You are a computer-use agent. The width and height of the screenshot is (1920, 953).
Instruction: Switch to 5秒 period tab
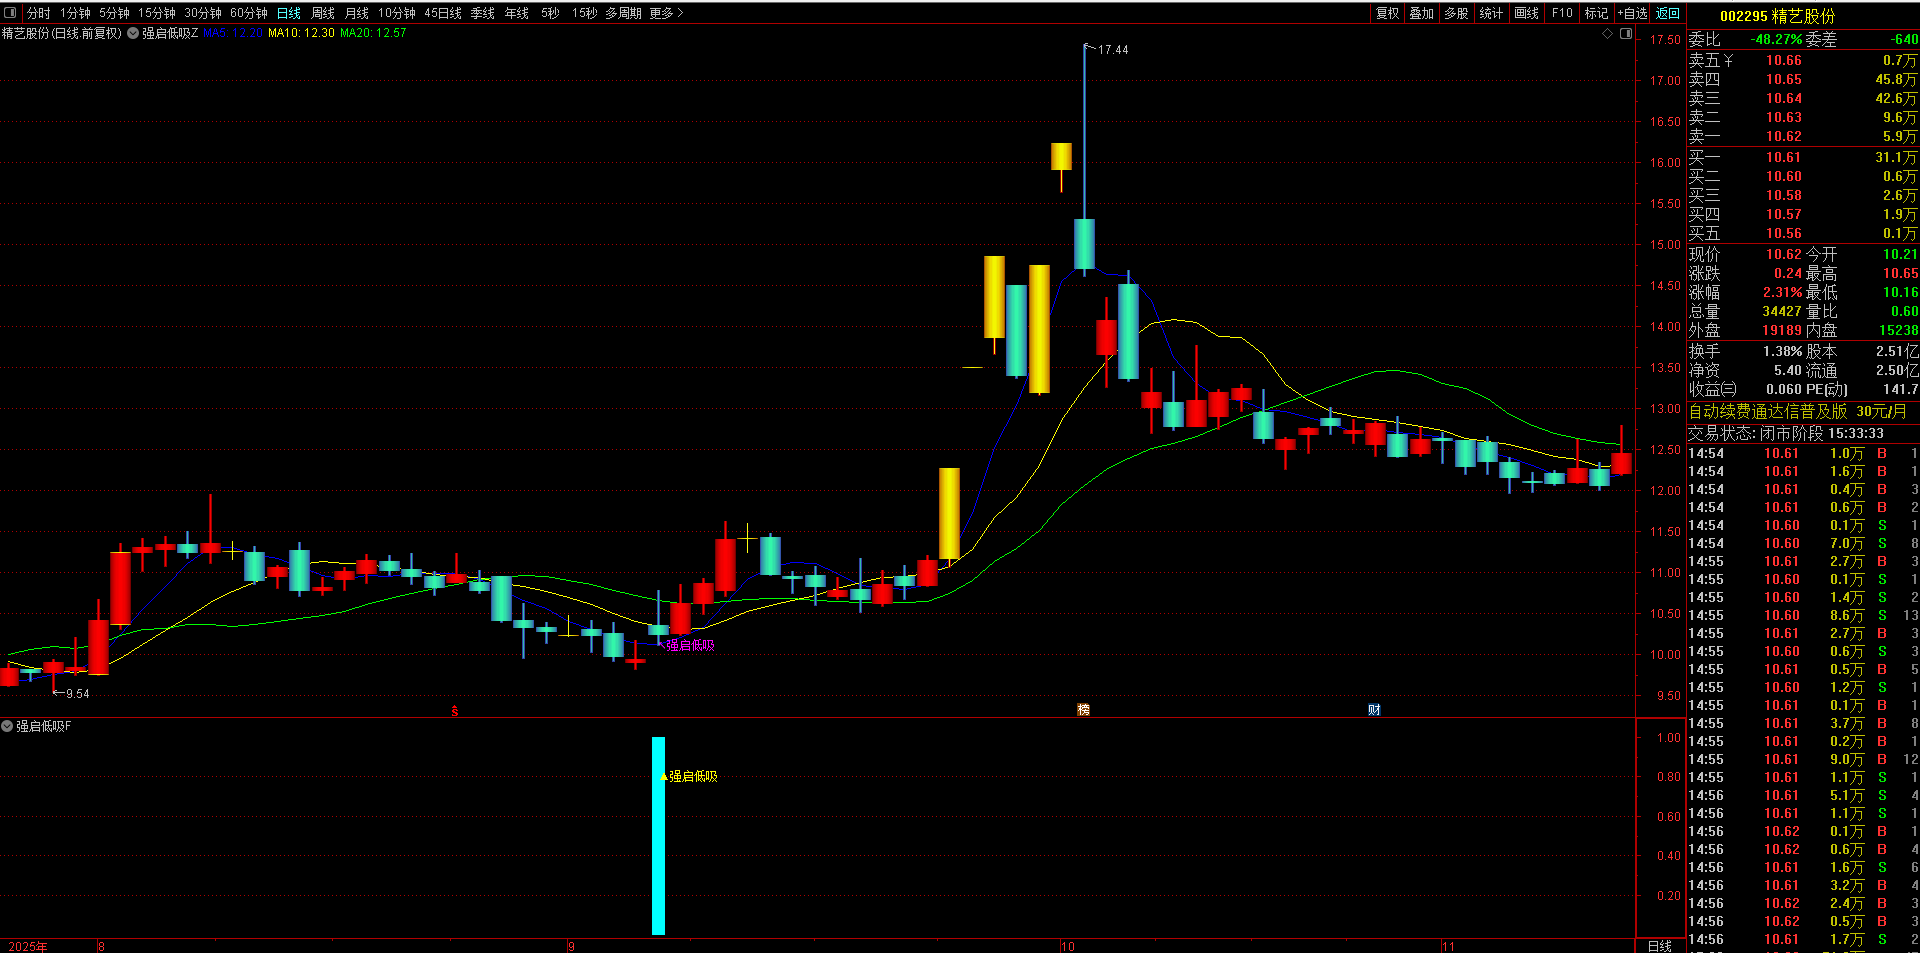tap(551, 13)
